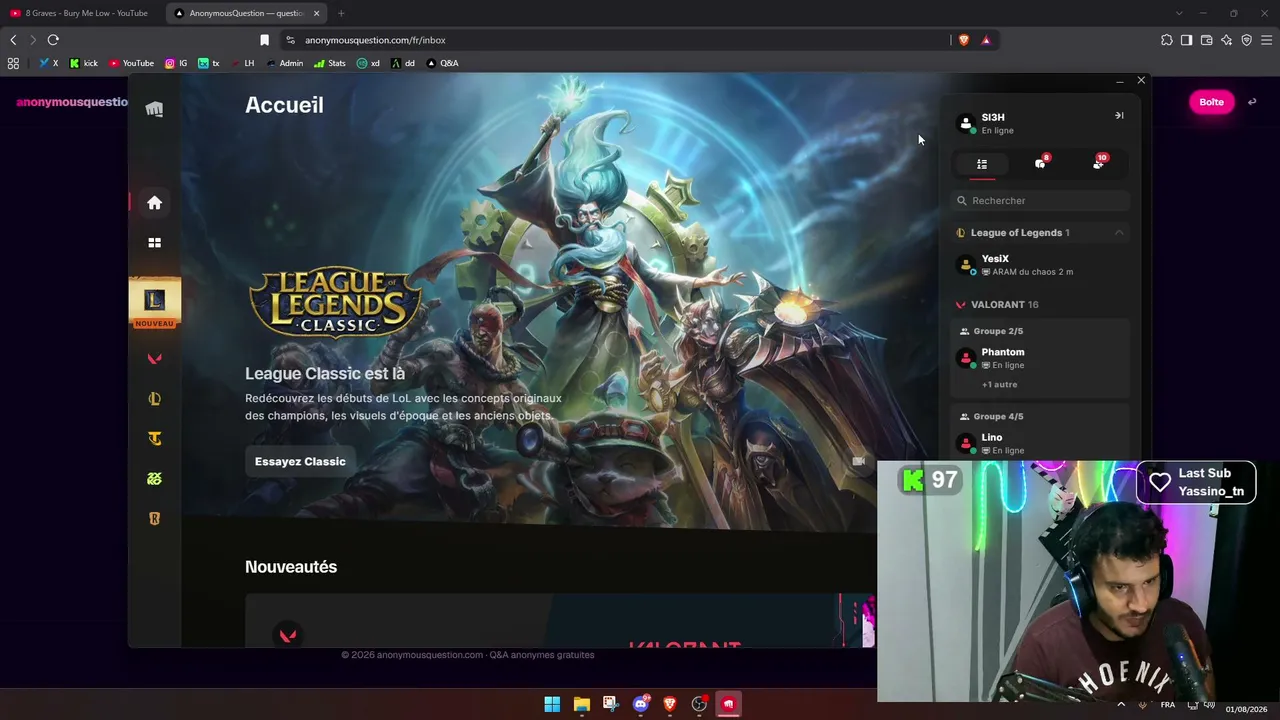Open File Explorer from taskbar
This screenshot has width=1280, height=720.
point(581,704)
